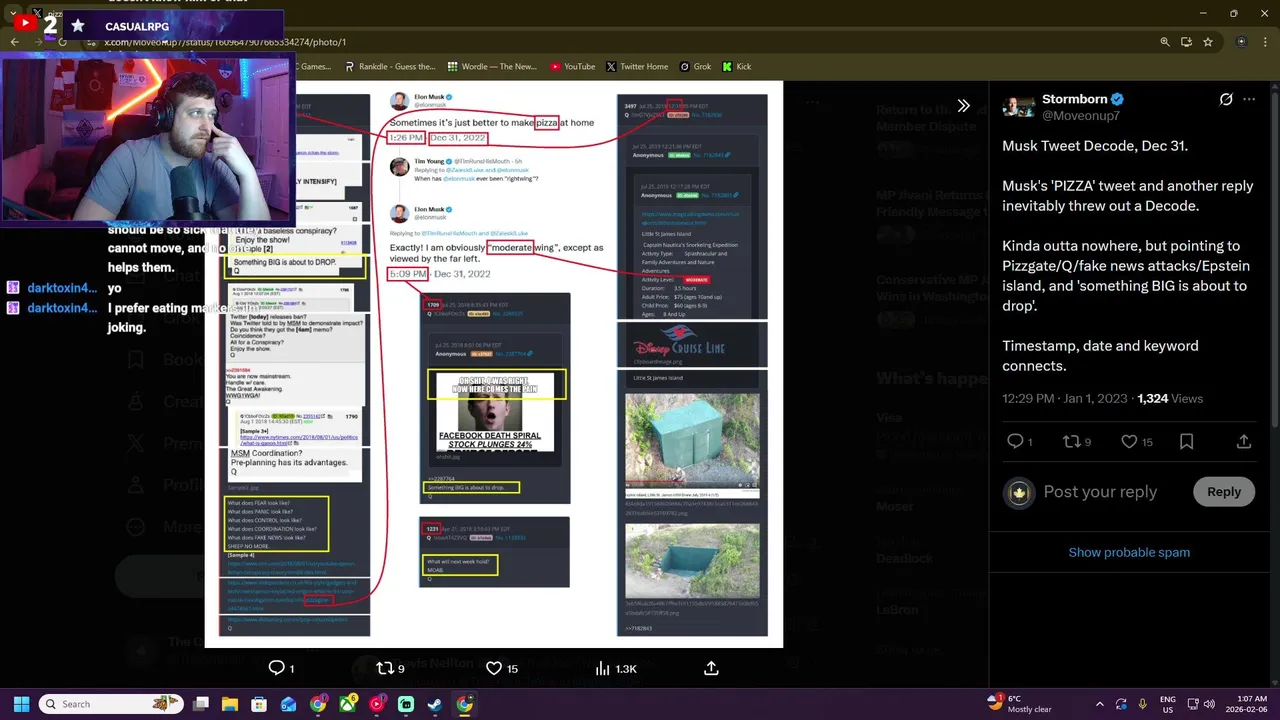Image resolution: width=1280 pixels, height=720 pixels.
Task: Open the YouTube bookmark
Action: (x=572, y=67)
